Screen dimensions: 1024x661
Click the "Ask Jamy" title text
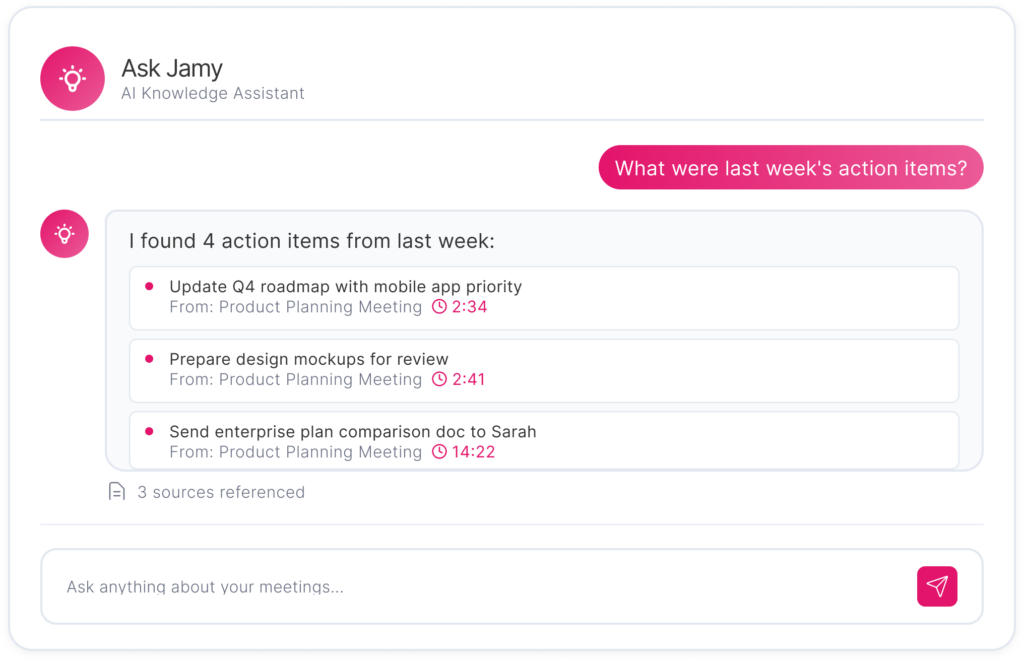point(172,69)
